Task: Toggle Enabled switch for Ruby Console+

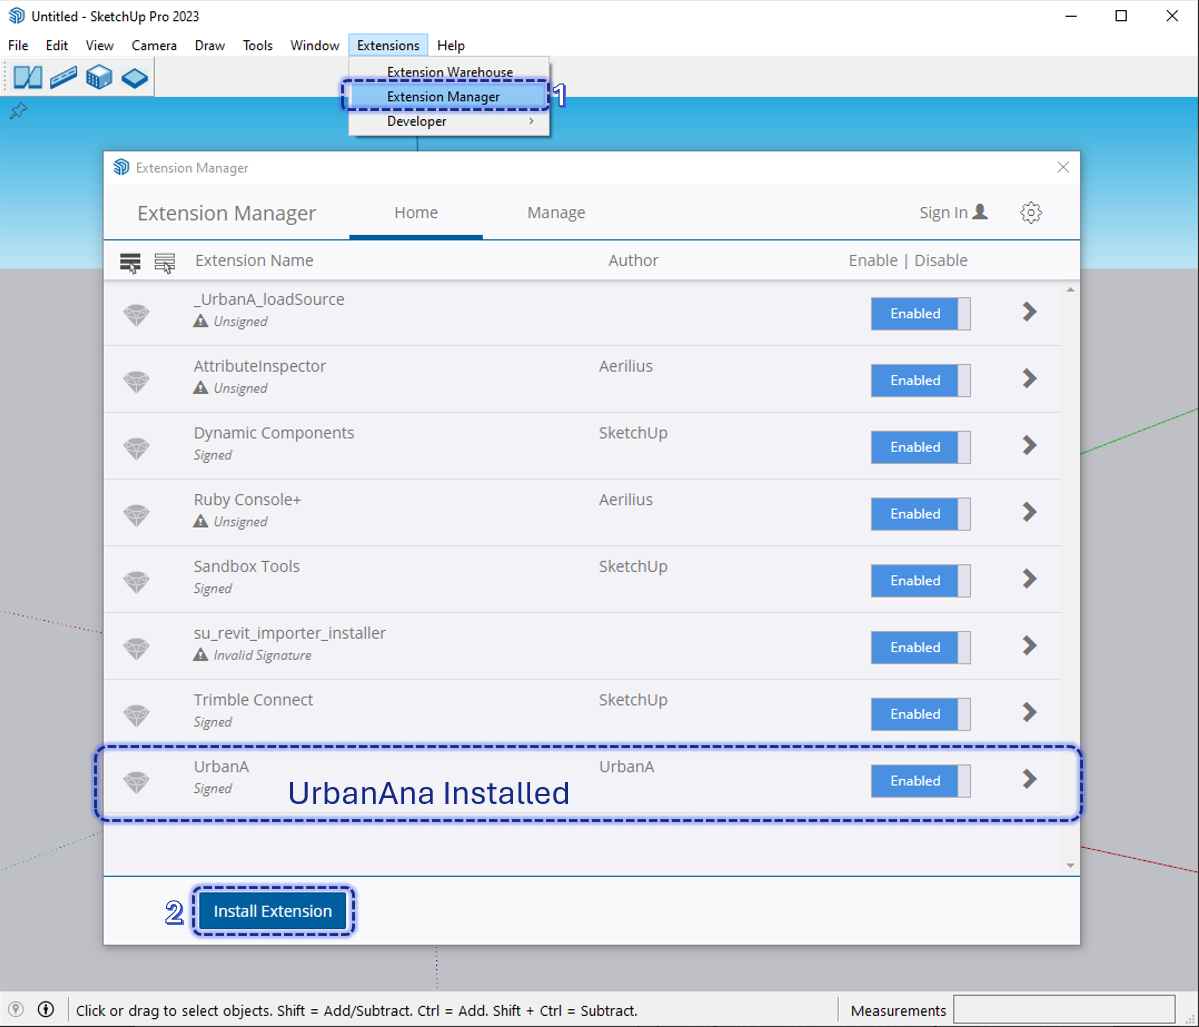Action: pos(921,514)
